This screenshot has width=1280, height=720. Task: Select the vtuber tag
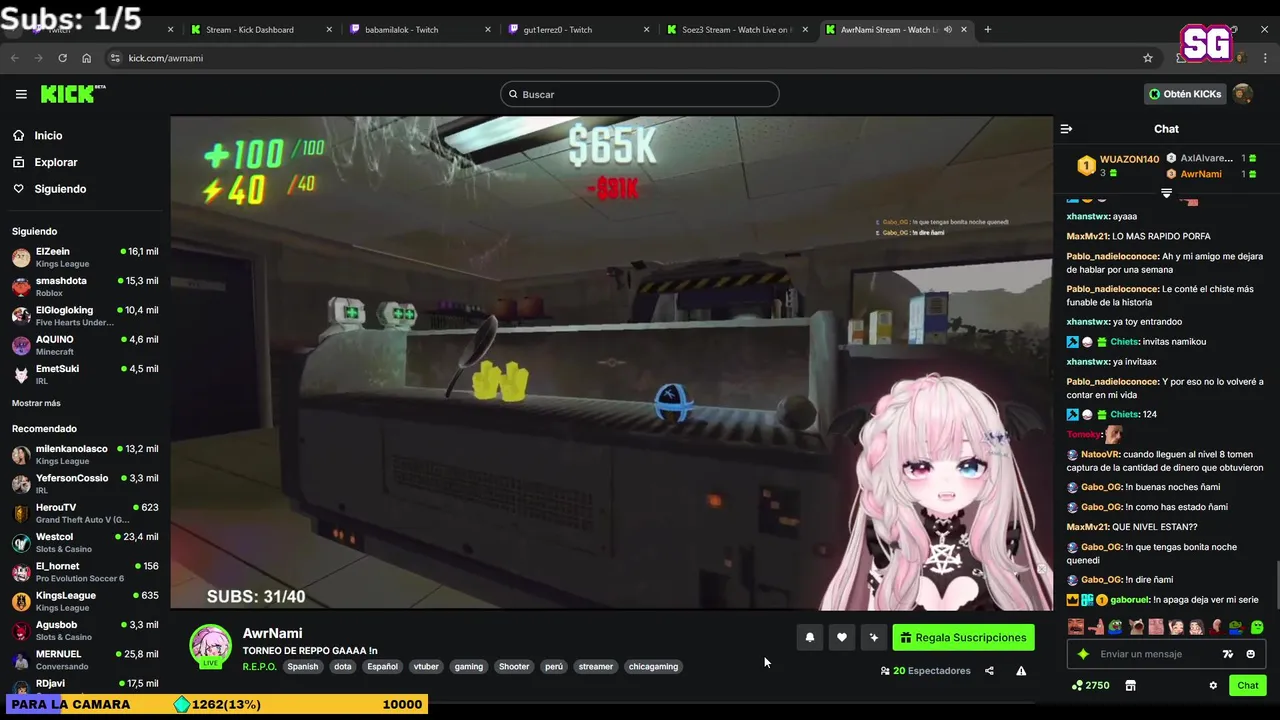click(426, 666)
